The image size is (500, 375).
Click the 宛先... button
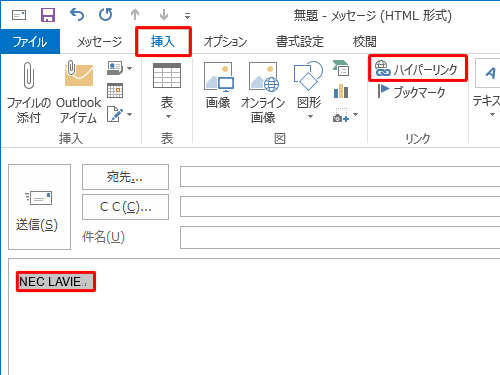pyautogui.click(x=125, y=177)
